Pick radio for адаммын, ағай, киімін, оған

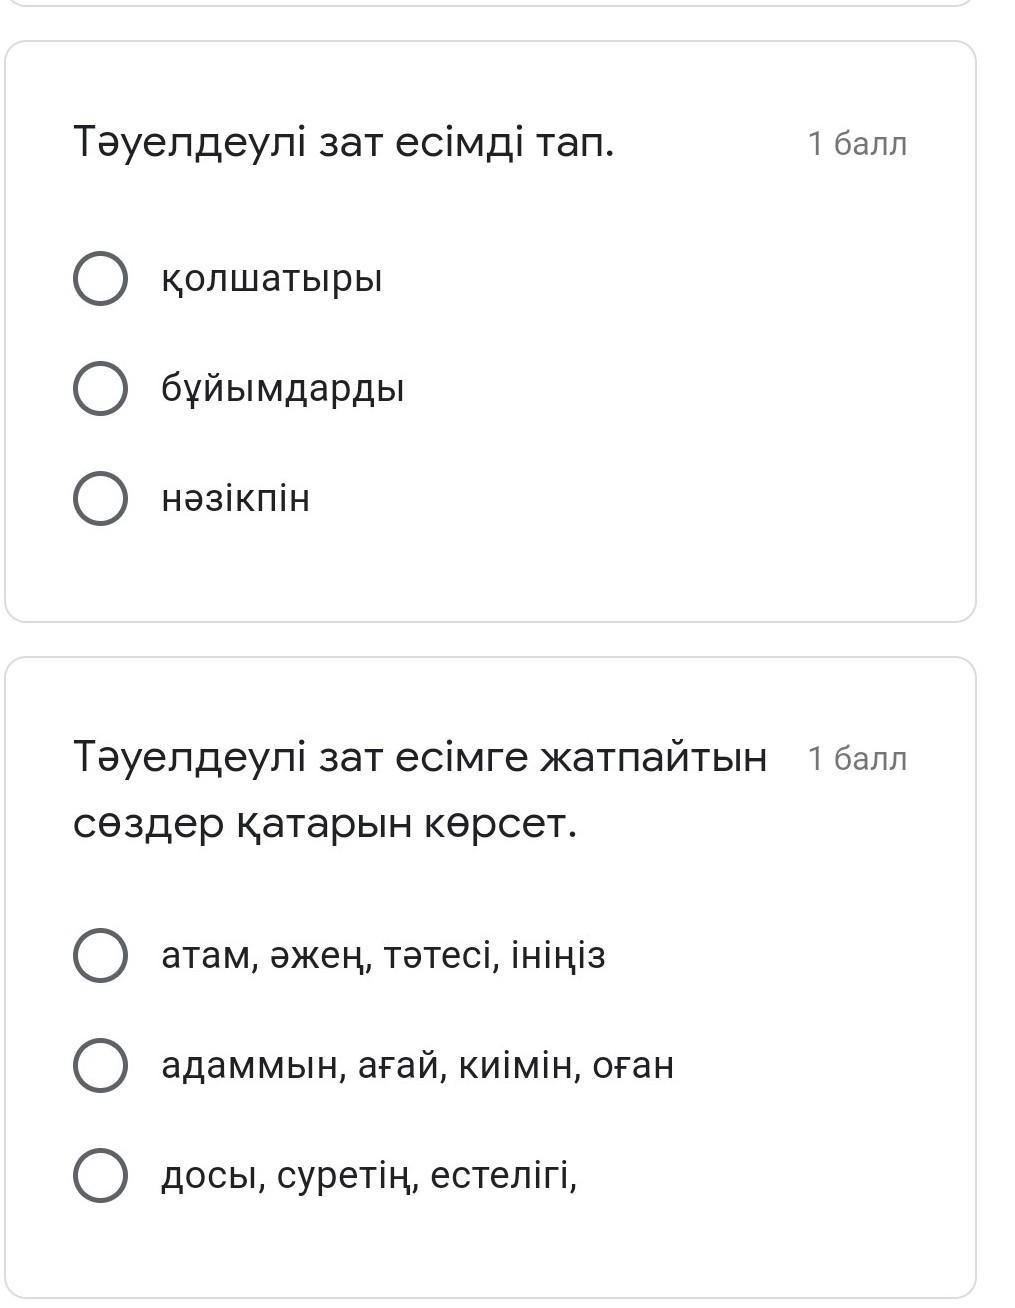click(100, 1065)
